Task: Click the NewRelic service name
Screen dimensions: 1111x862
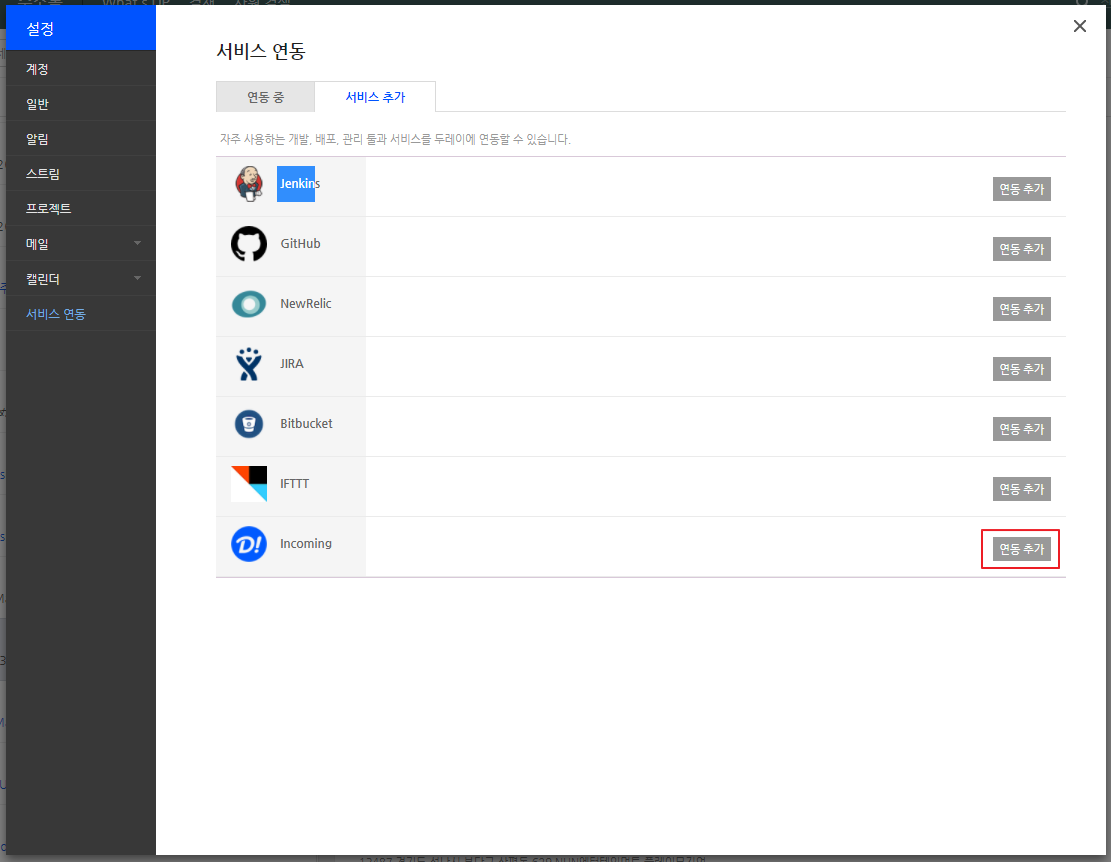Action: point(305,304)
